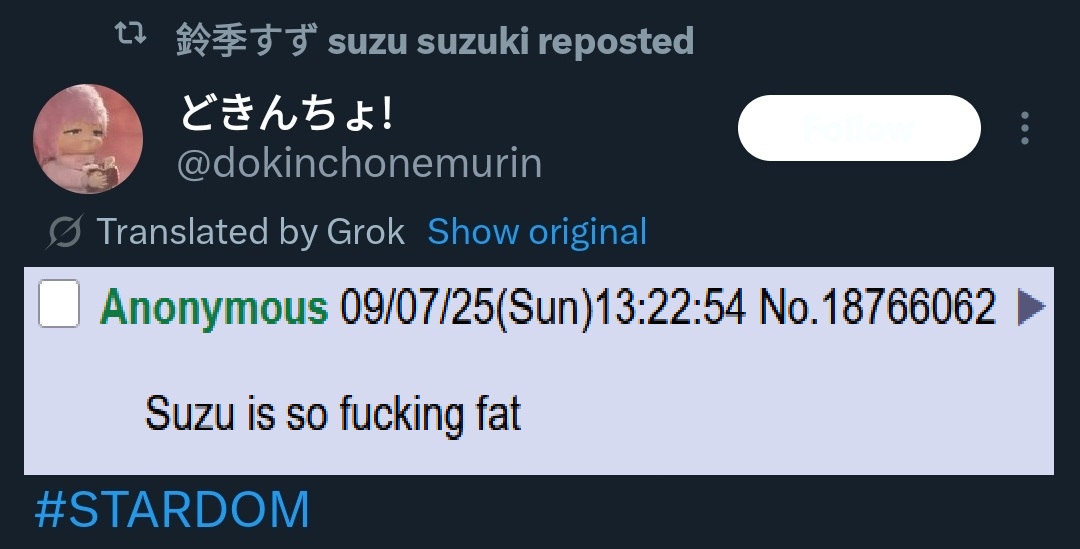The height and width of the screenshot is (549, 1080).
Task: Click the Grok slashed-circle icon
Action: tap(65, 231)
